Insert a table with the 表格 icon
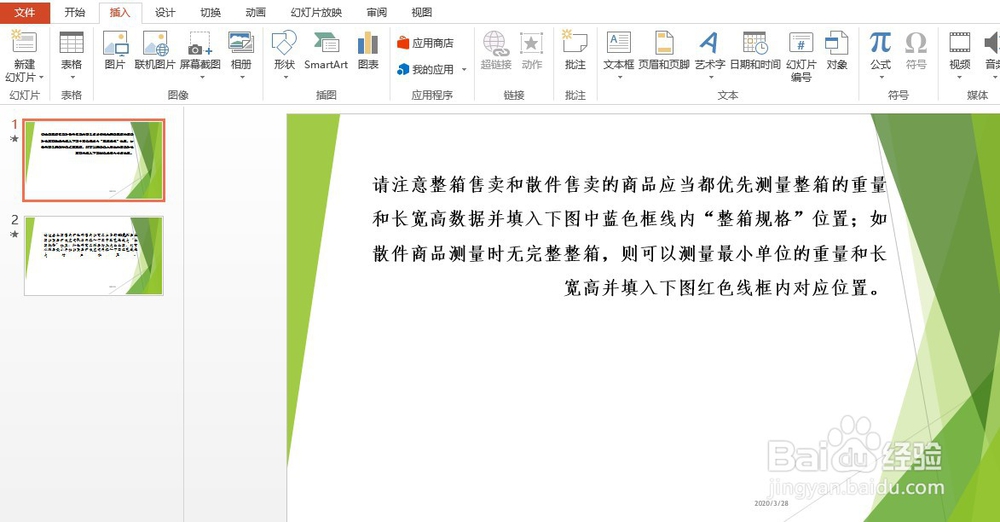The height and width of the screenshot is (522, 1000). (71, 43)
